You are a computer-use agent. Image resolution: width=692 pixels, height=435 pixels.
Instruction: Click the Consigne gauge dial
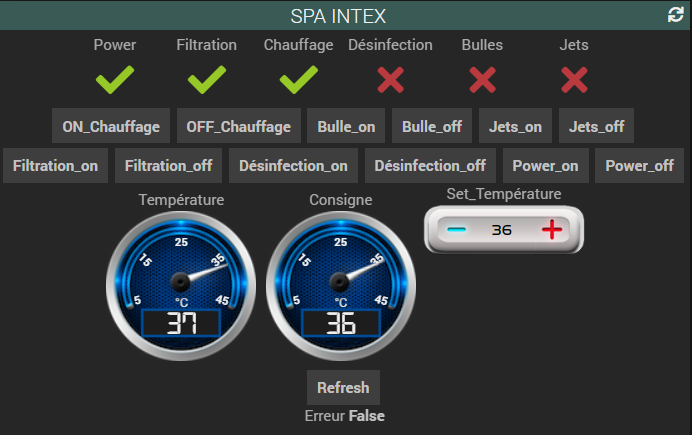coord(340,286)
